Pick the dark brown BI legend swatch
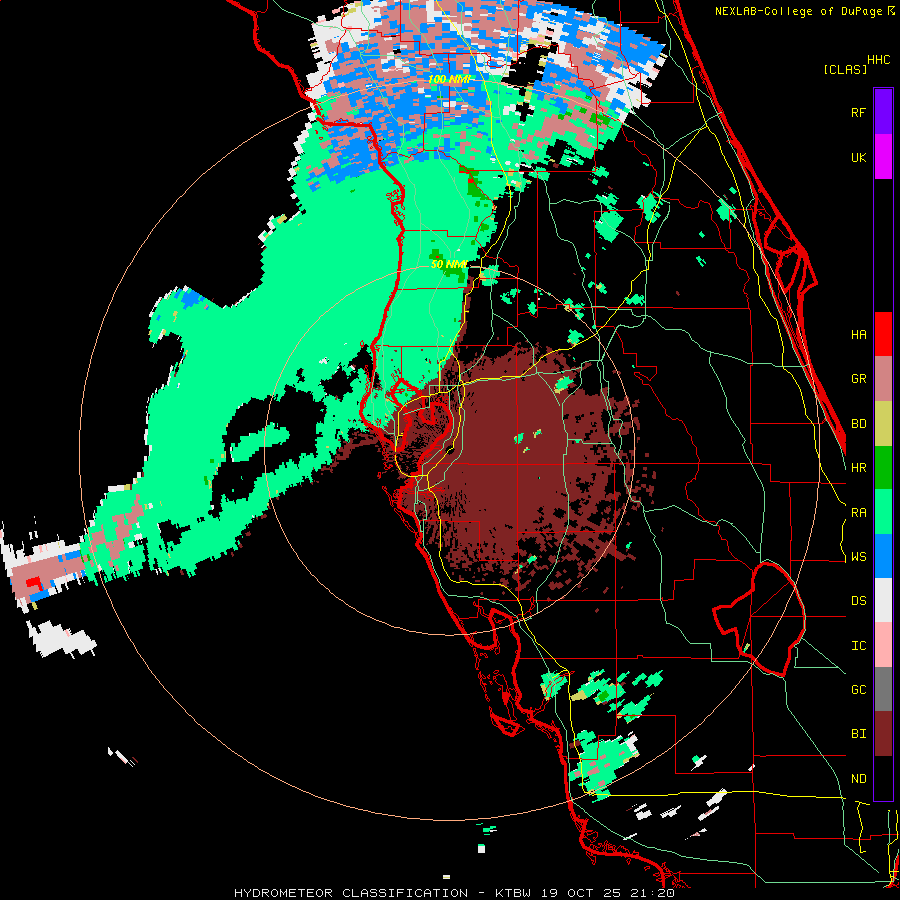The height and width of the screenshot is (900, 900). (x=883, y=734)
